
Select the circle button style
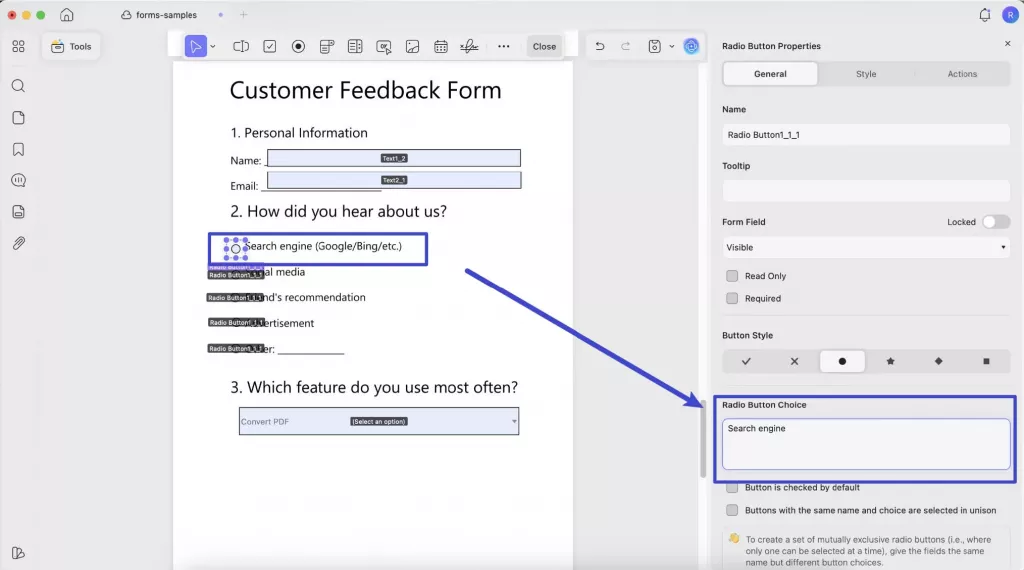[842, 361]
